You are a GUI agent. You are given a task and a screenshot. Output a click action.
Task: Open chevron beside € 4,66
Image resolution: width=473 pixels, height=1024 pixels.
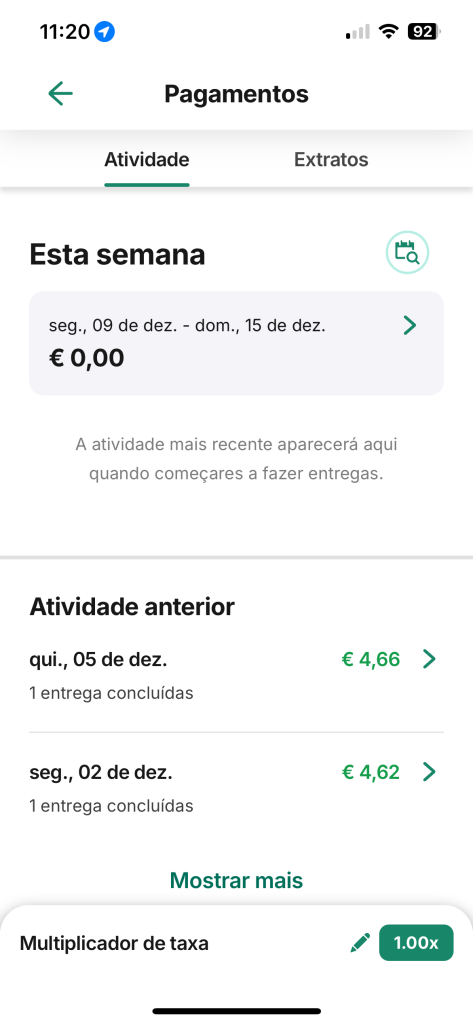tap(429, 660)
